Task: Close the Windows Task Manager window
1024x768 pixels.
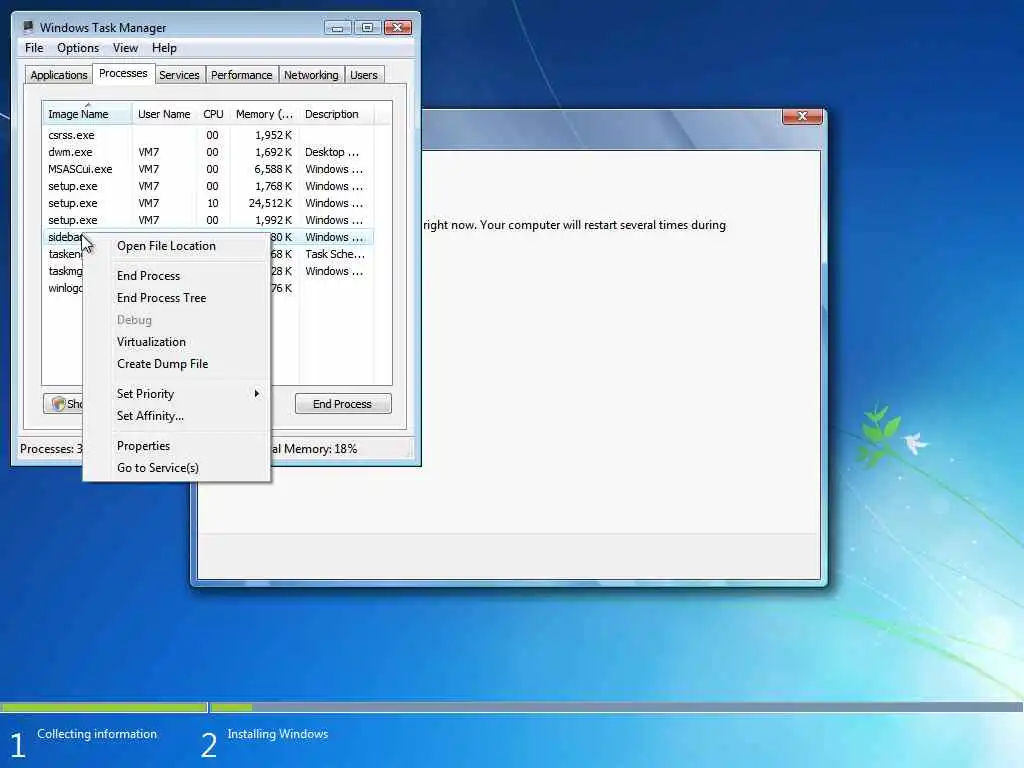Action: (397, 27)
